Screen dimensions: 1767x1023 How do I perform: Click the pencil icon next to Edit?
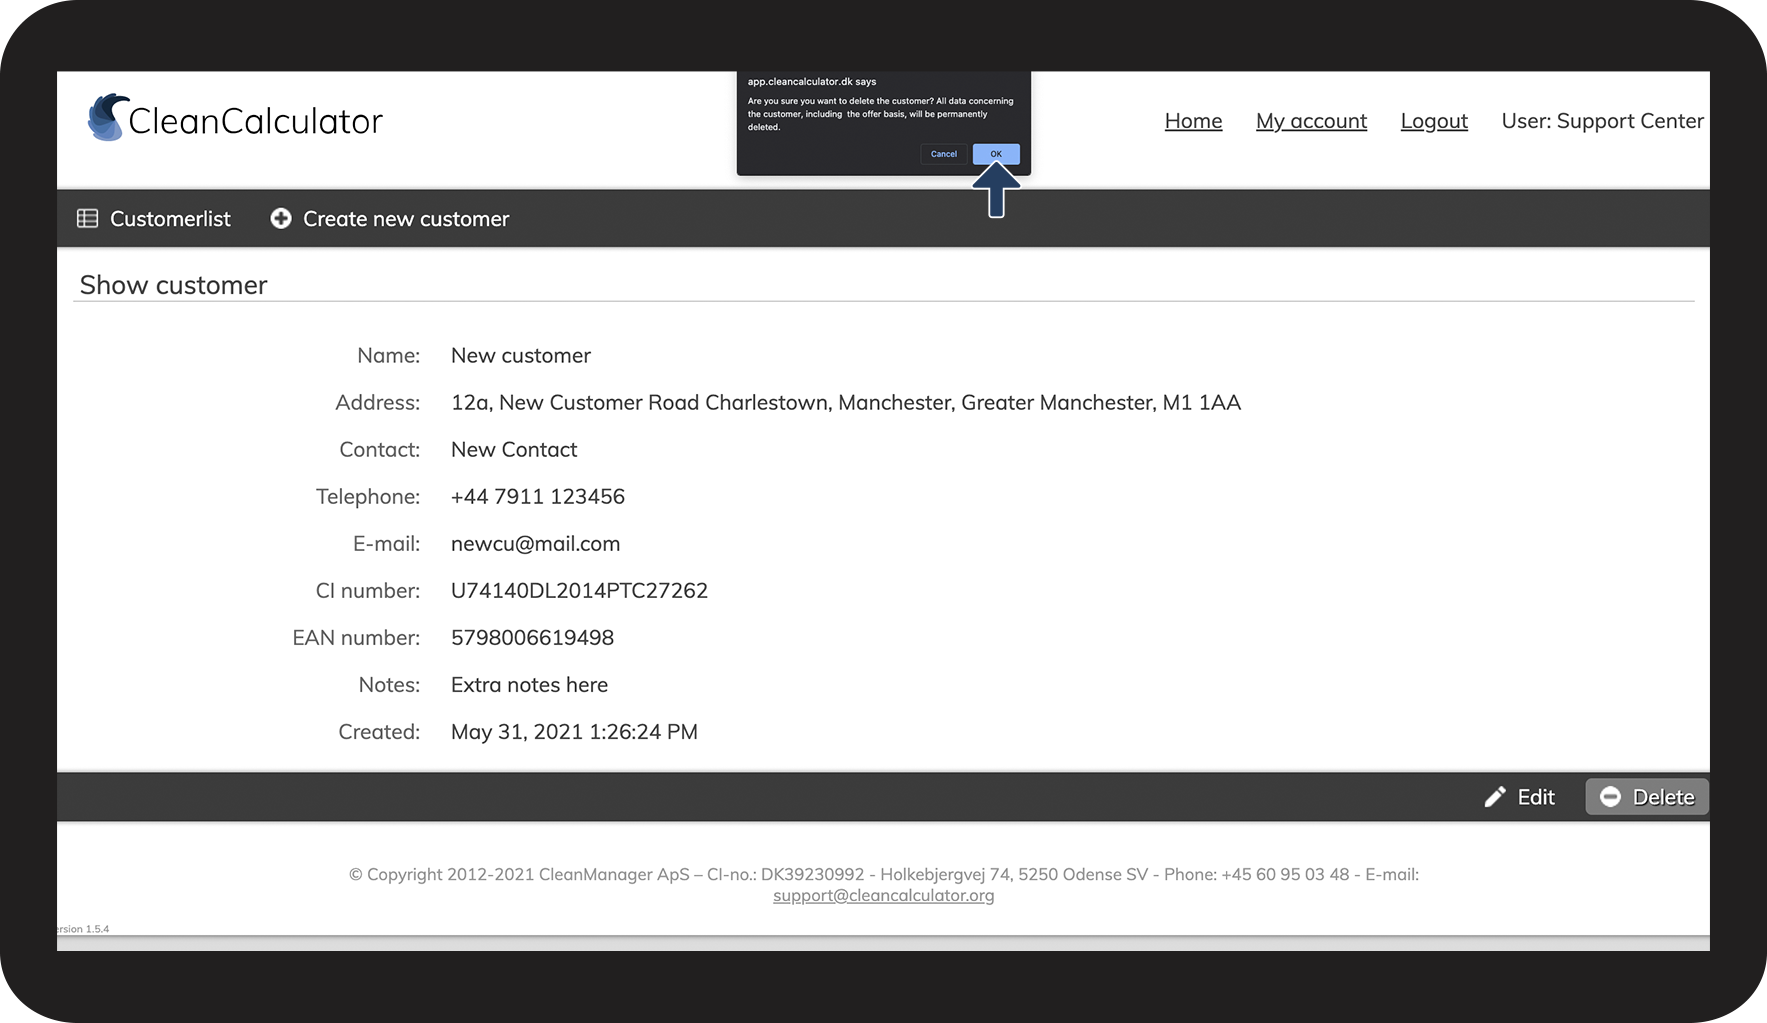tap(1495, 797)
